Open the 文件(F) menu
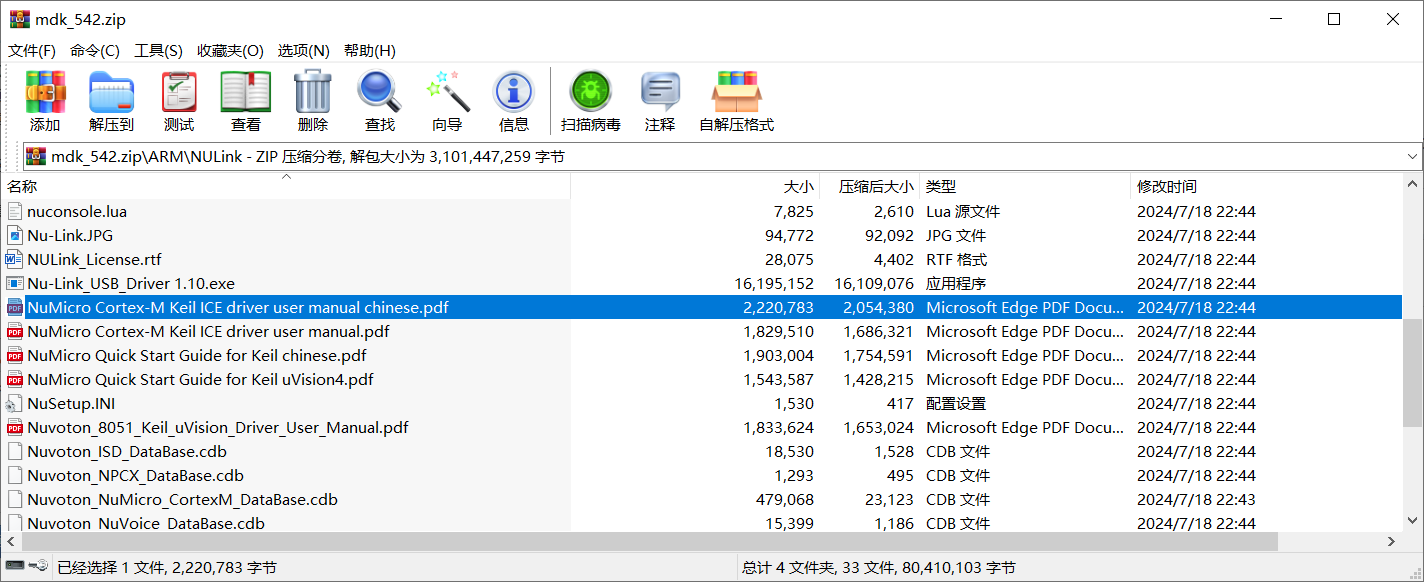This screenshot has width=1424, height=582. point(32,51)
